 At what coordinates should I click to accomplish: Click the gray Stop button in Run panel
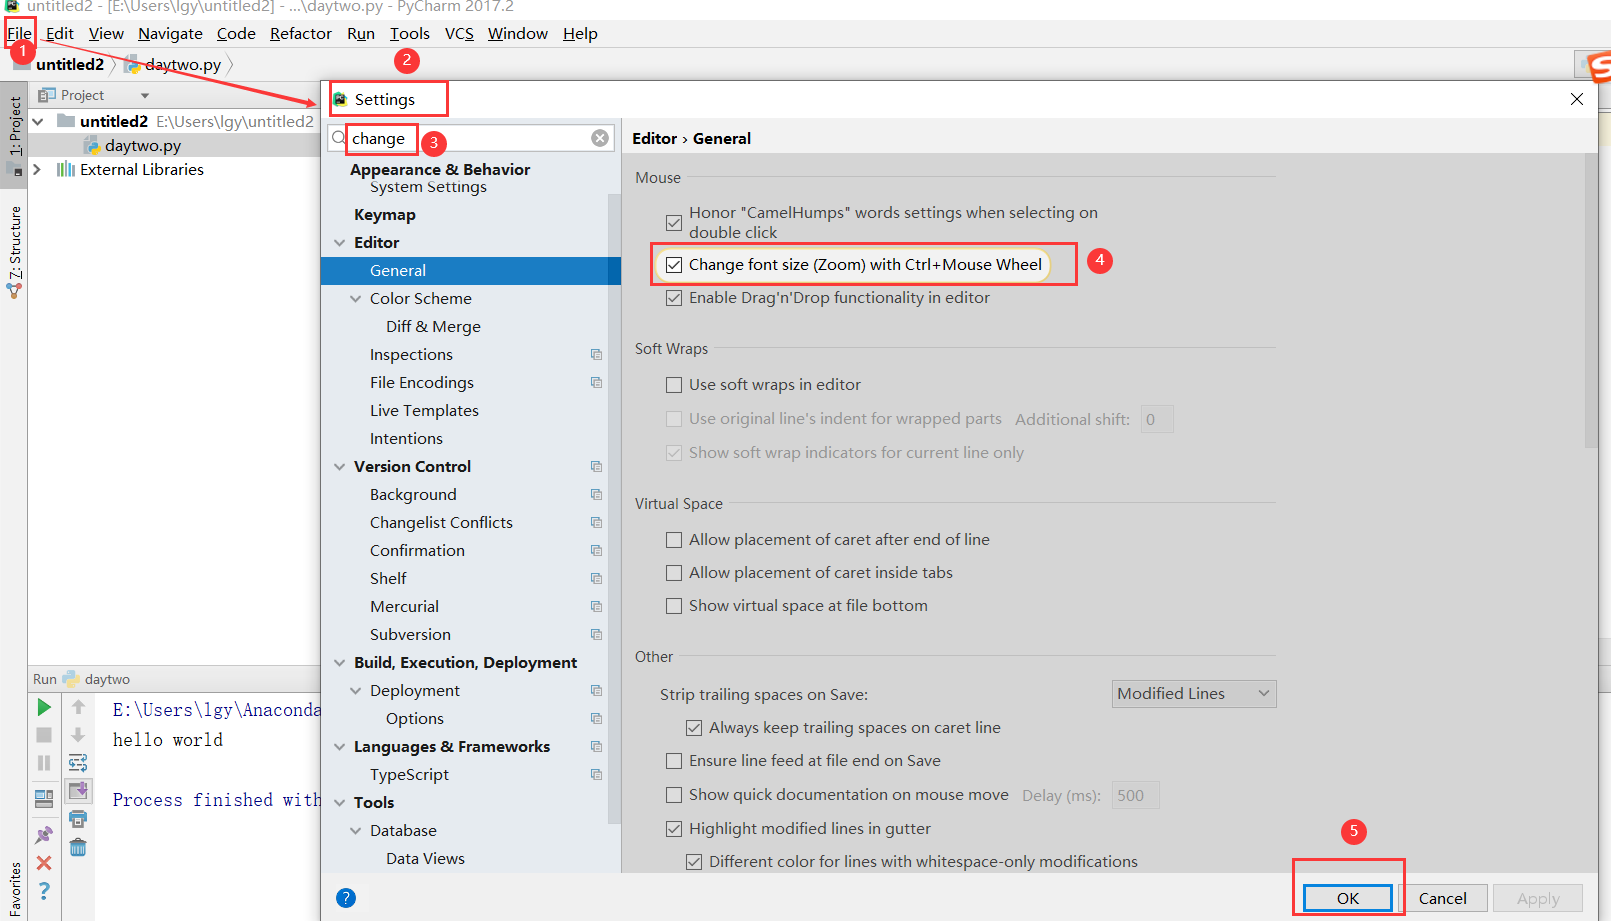point(44,735)
